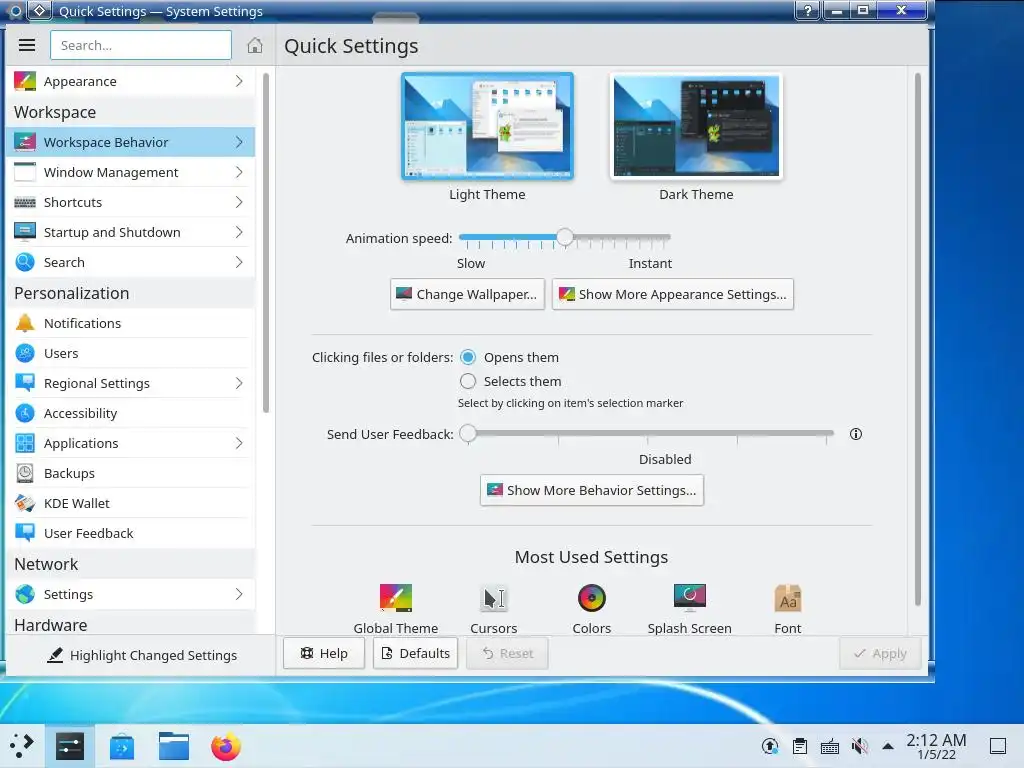
Task: Open the Colors settings icon
Action: 592,609
